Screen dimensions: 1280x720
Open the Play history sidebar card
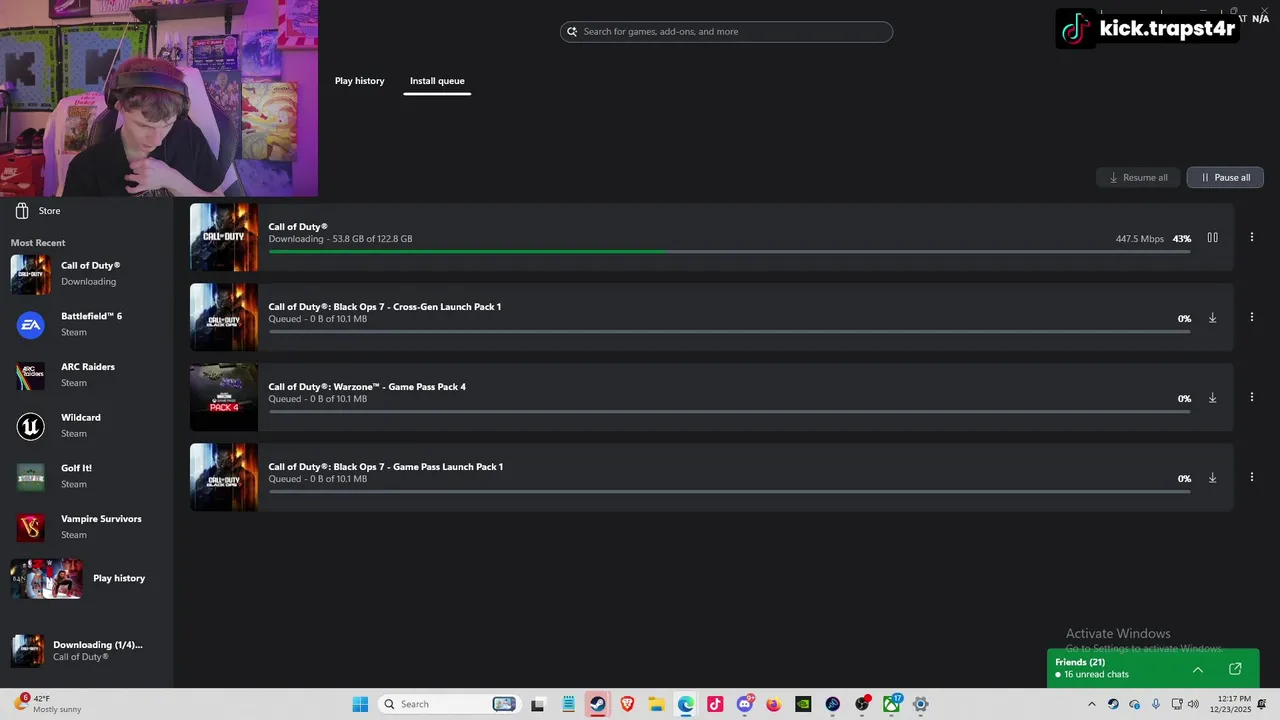87,578
